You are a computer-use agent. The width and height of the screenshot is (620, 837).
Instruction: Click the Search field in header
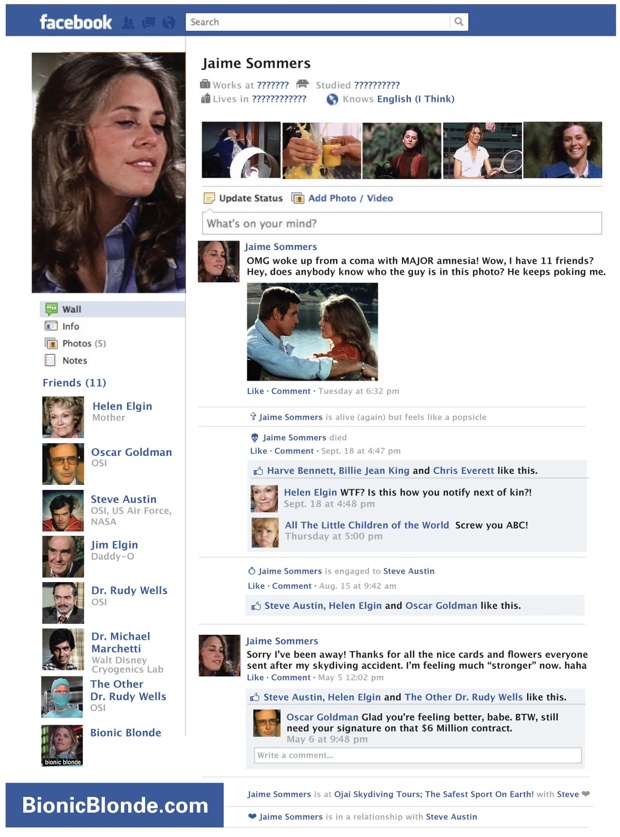(x=318, y=22)
